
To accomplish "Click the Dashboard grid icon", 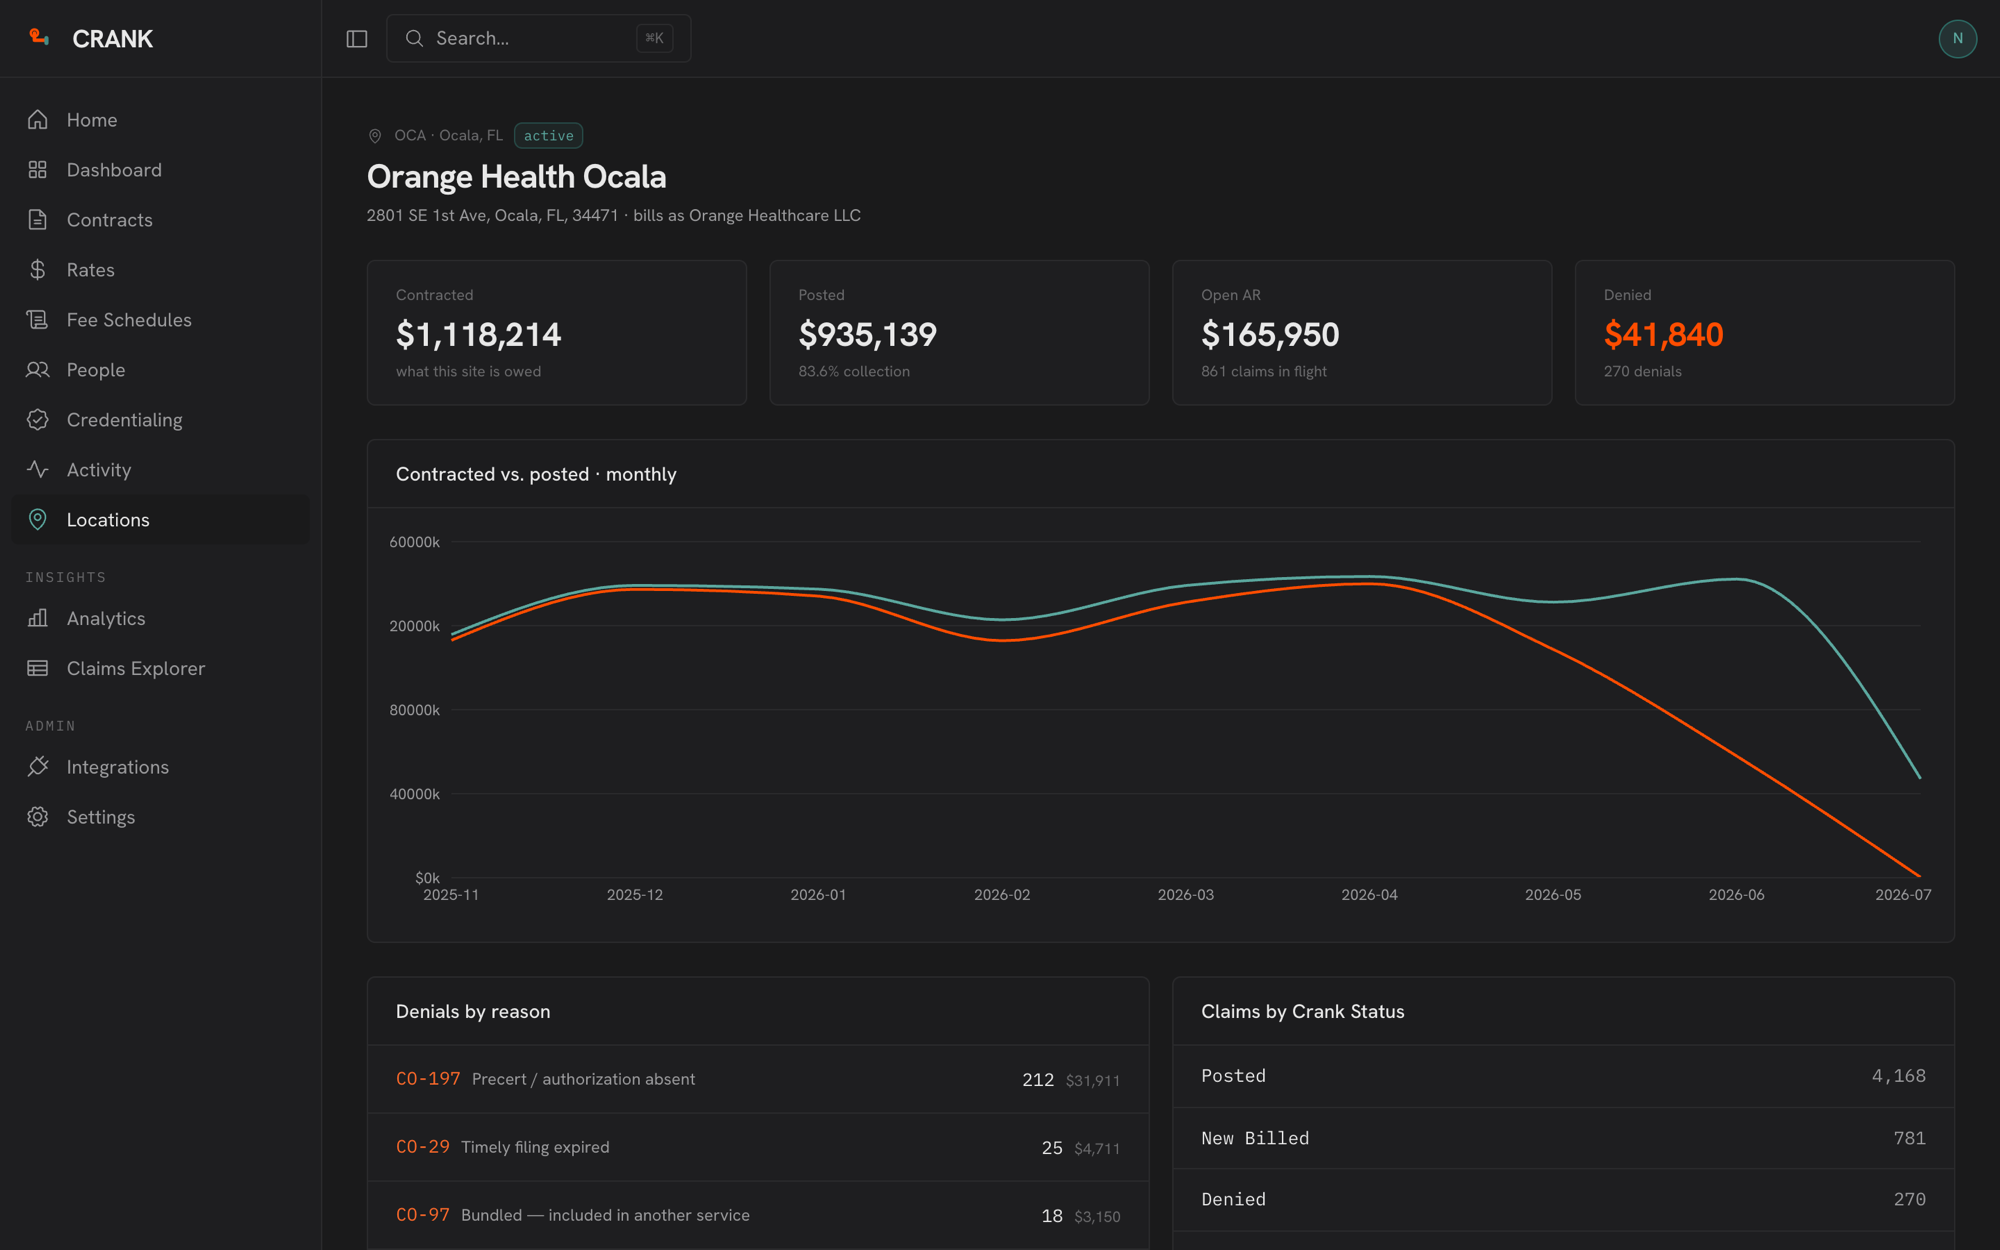I will (38, 170).
